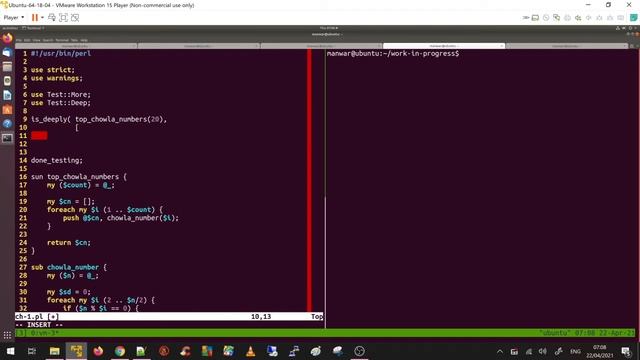Viewport: 640px width, 360px height.
Task: Open Windows Task View
Action: [32, 351]
